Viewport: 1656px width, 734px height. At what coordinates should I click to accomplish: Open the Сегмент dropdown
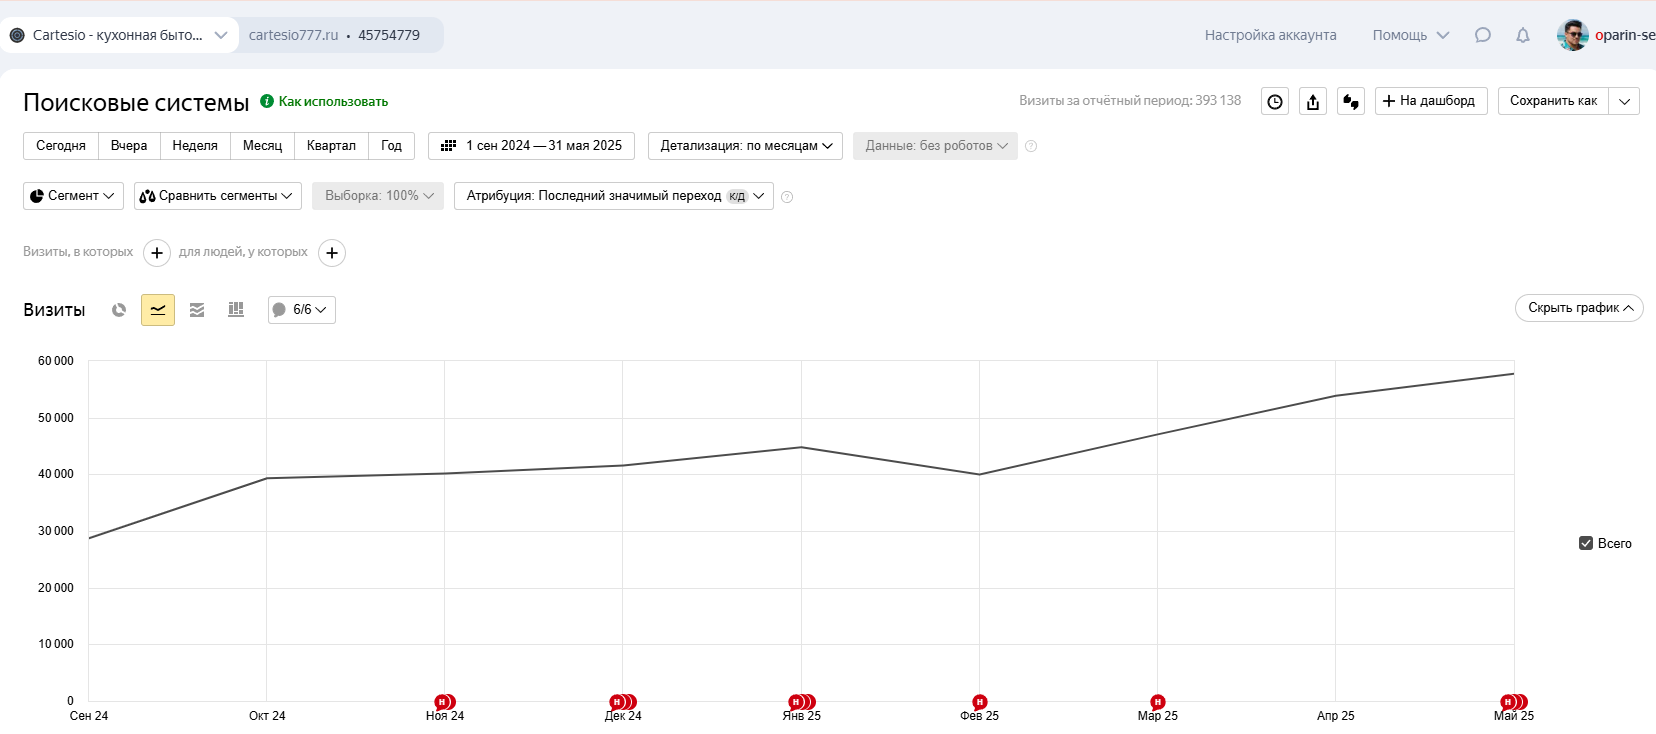pyautogui.click(x=73, y=196)
